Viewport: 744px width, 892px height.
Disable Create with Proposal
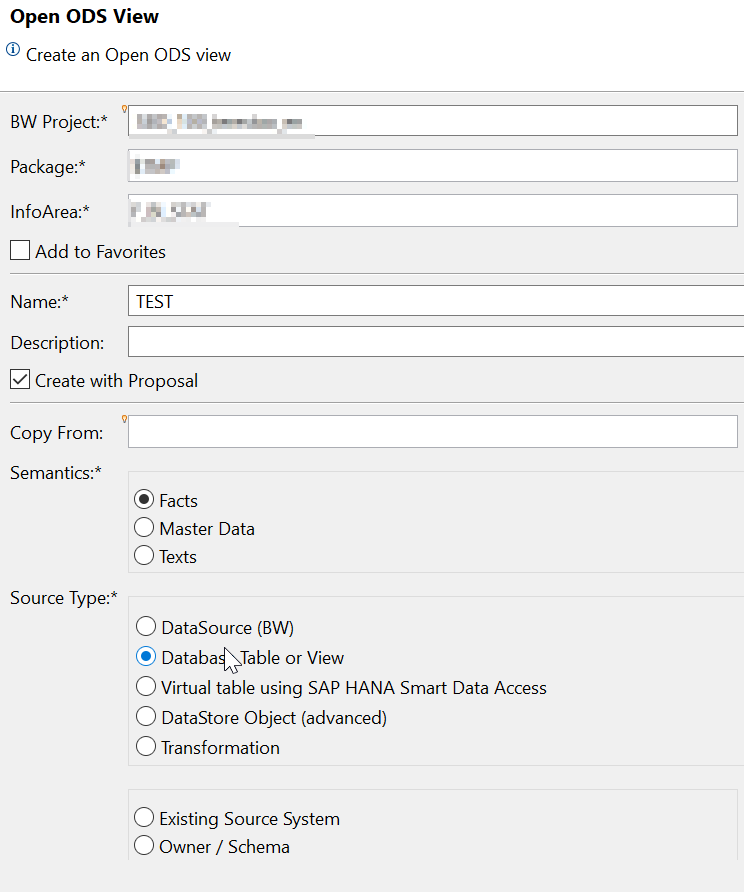click(20, 380)
